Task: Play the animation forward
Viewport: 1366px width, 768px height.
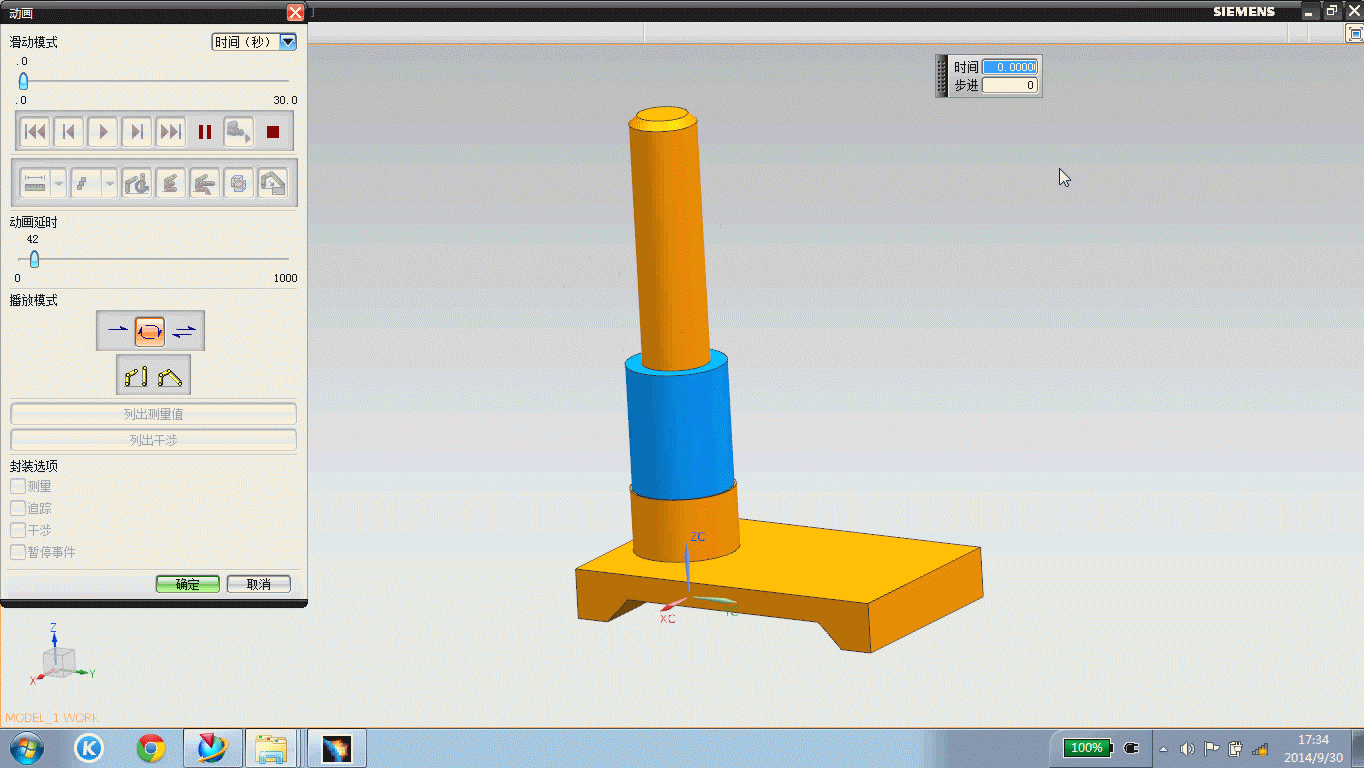Action: (x=103, y=131)
